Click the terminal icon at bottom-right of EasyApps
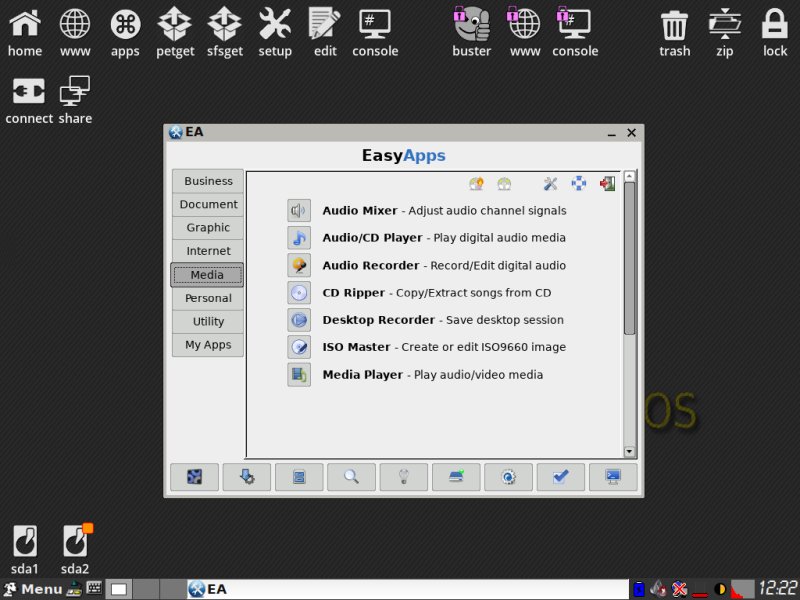Viewport: 800px width, 600px height. click(x=614, y=477)
